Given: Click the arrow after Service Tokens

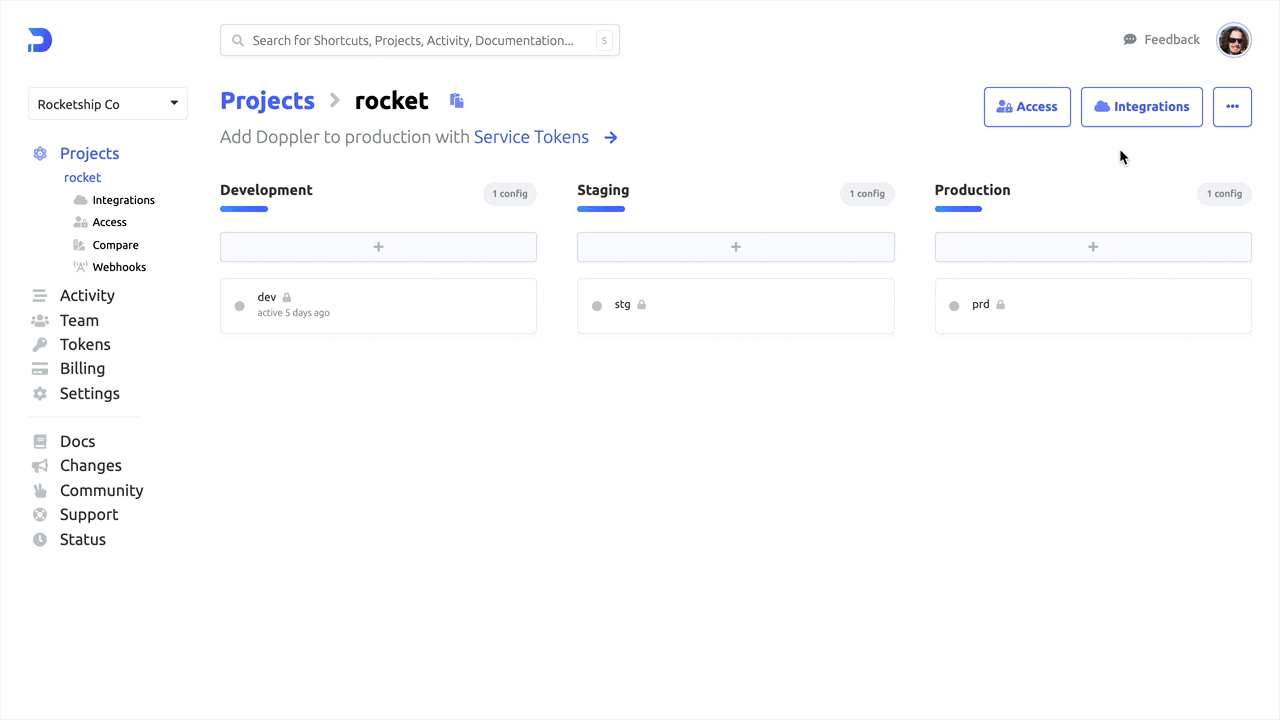Looking at the screenshot, I should pyautogui.click(x=611, y=137).
